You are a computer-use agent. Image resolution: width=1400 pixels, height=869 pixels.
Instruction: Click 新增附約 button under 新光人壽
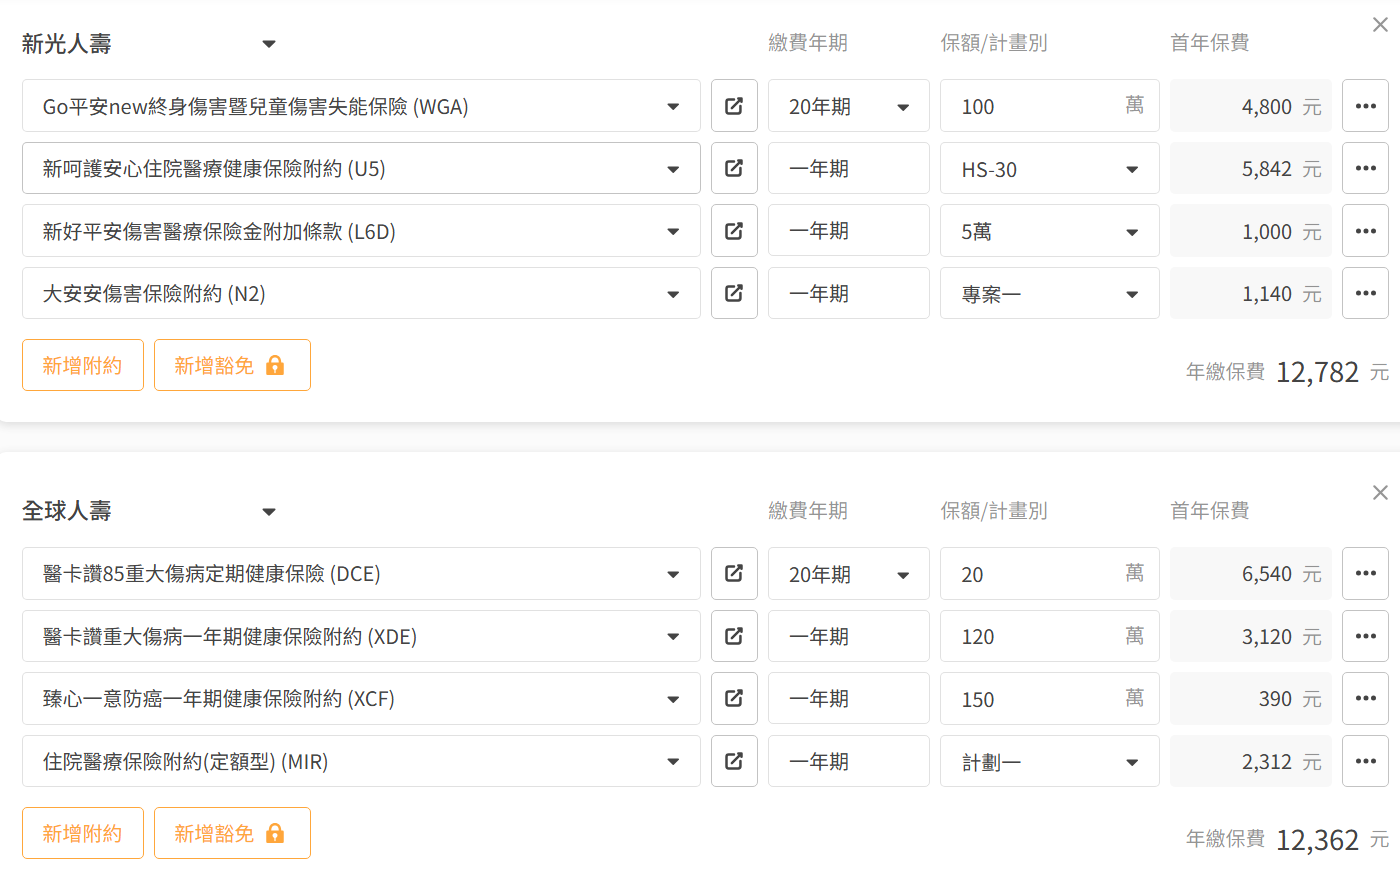[83, 365]
